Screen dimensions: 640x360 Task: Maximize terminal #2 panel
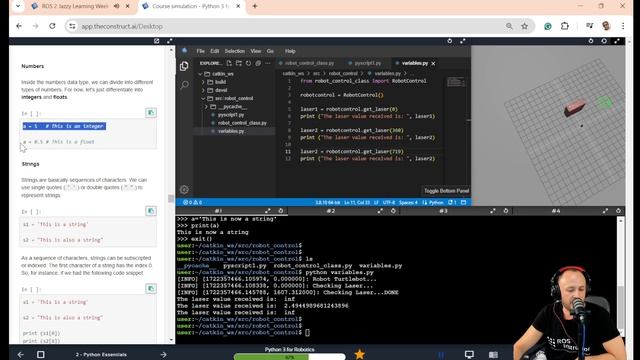coord(380,211)
